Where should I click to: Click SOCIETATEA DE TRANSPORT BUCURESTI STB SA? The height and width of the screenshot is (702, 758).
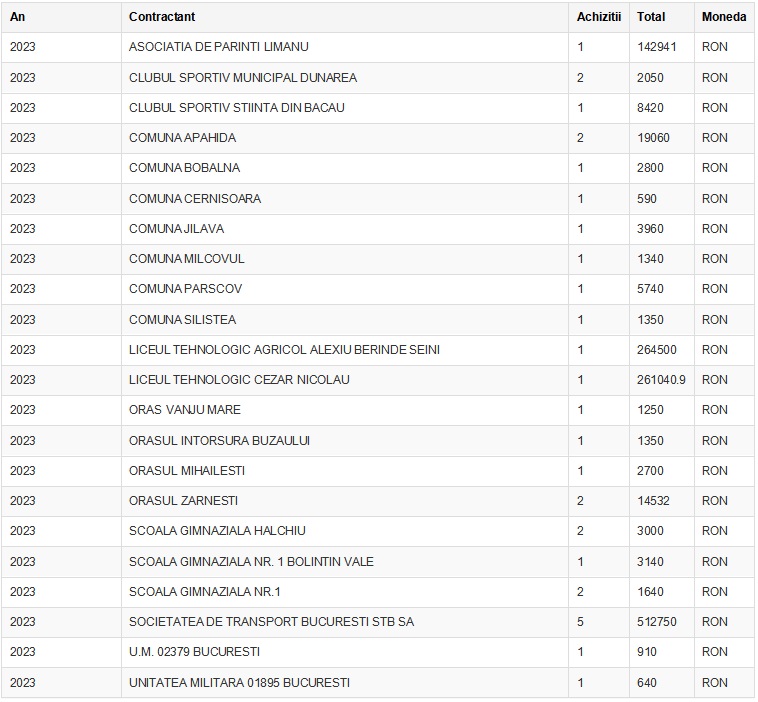click(271, 622)
